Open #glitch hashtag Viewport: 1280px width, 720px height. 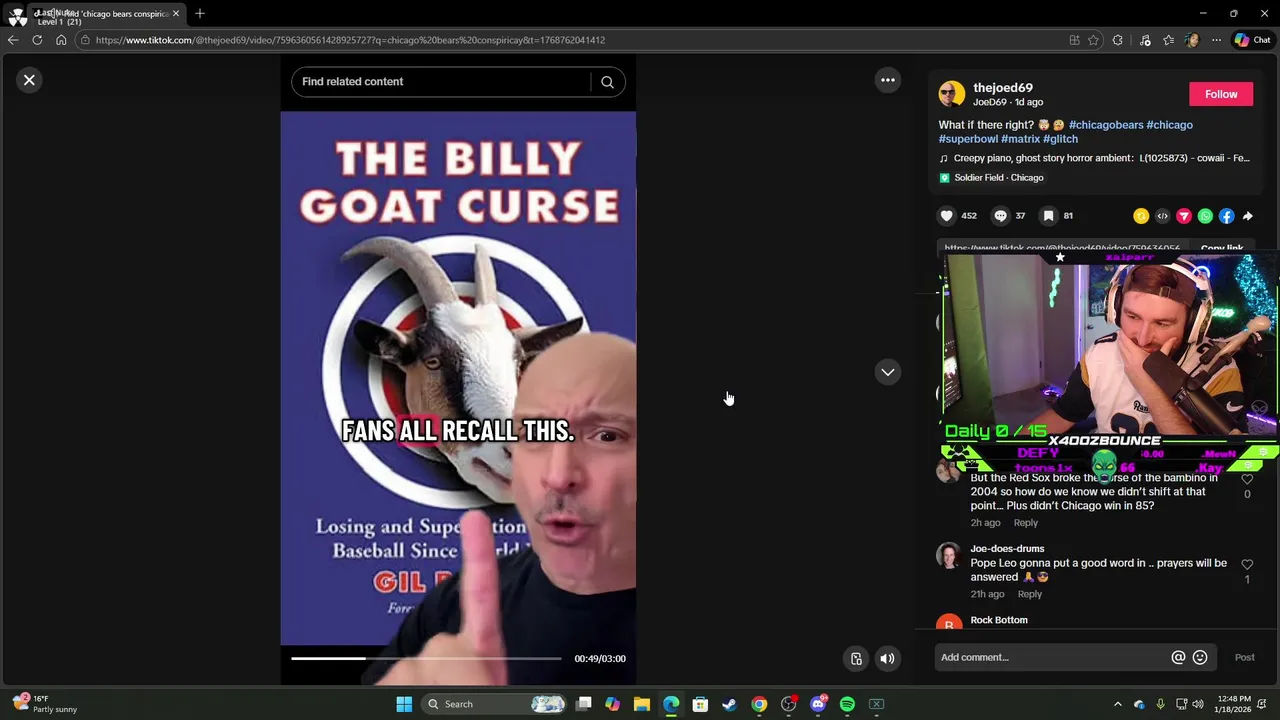pos(1060,139)
